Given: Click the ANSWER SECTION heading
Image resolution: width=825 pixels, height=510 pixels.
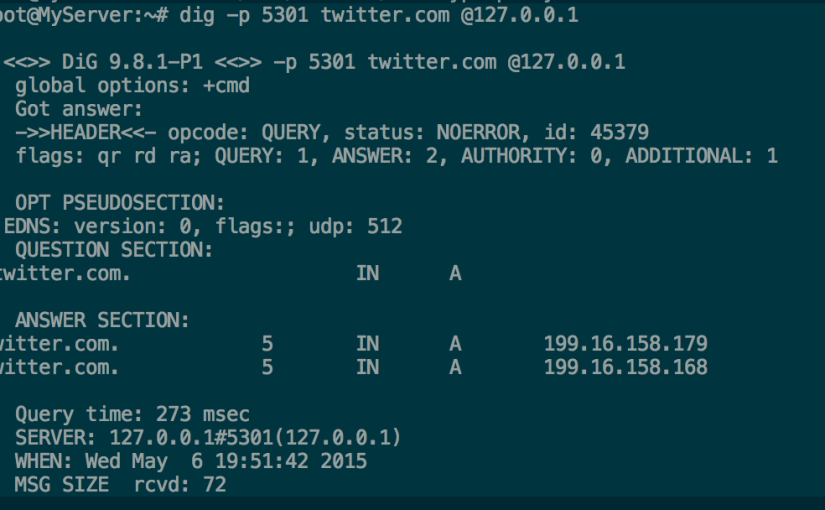Looking at the screenshot, I should (x=102, y=320).
